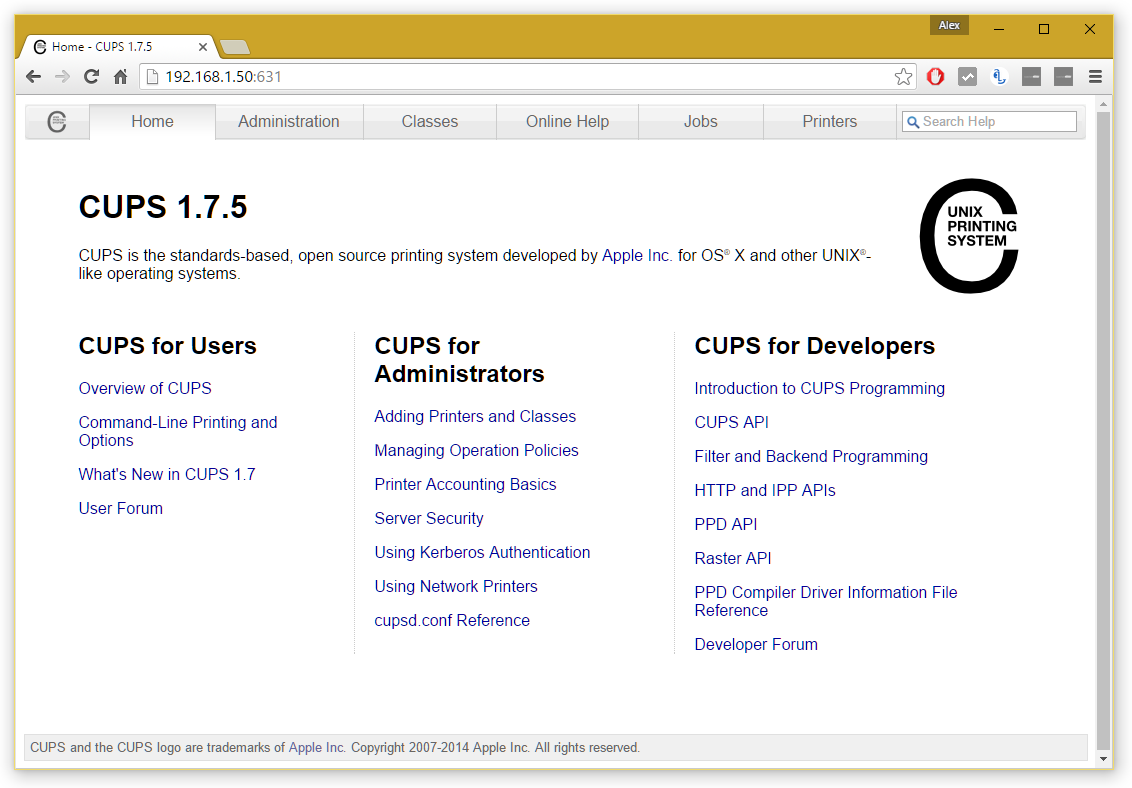Switch to the Classes tab
The image size is (1132, 788).
430,121
